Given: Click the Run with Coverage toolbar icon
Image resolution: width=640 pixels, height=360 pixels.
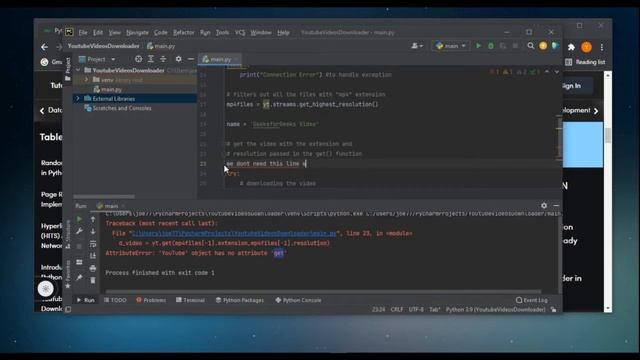Looking at the screenshot, I should (503, 46).
